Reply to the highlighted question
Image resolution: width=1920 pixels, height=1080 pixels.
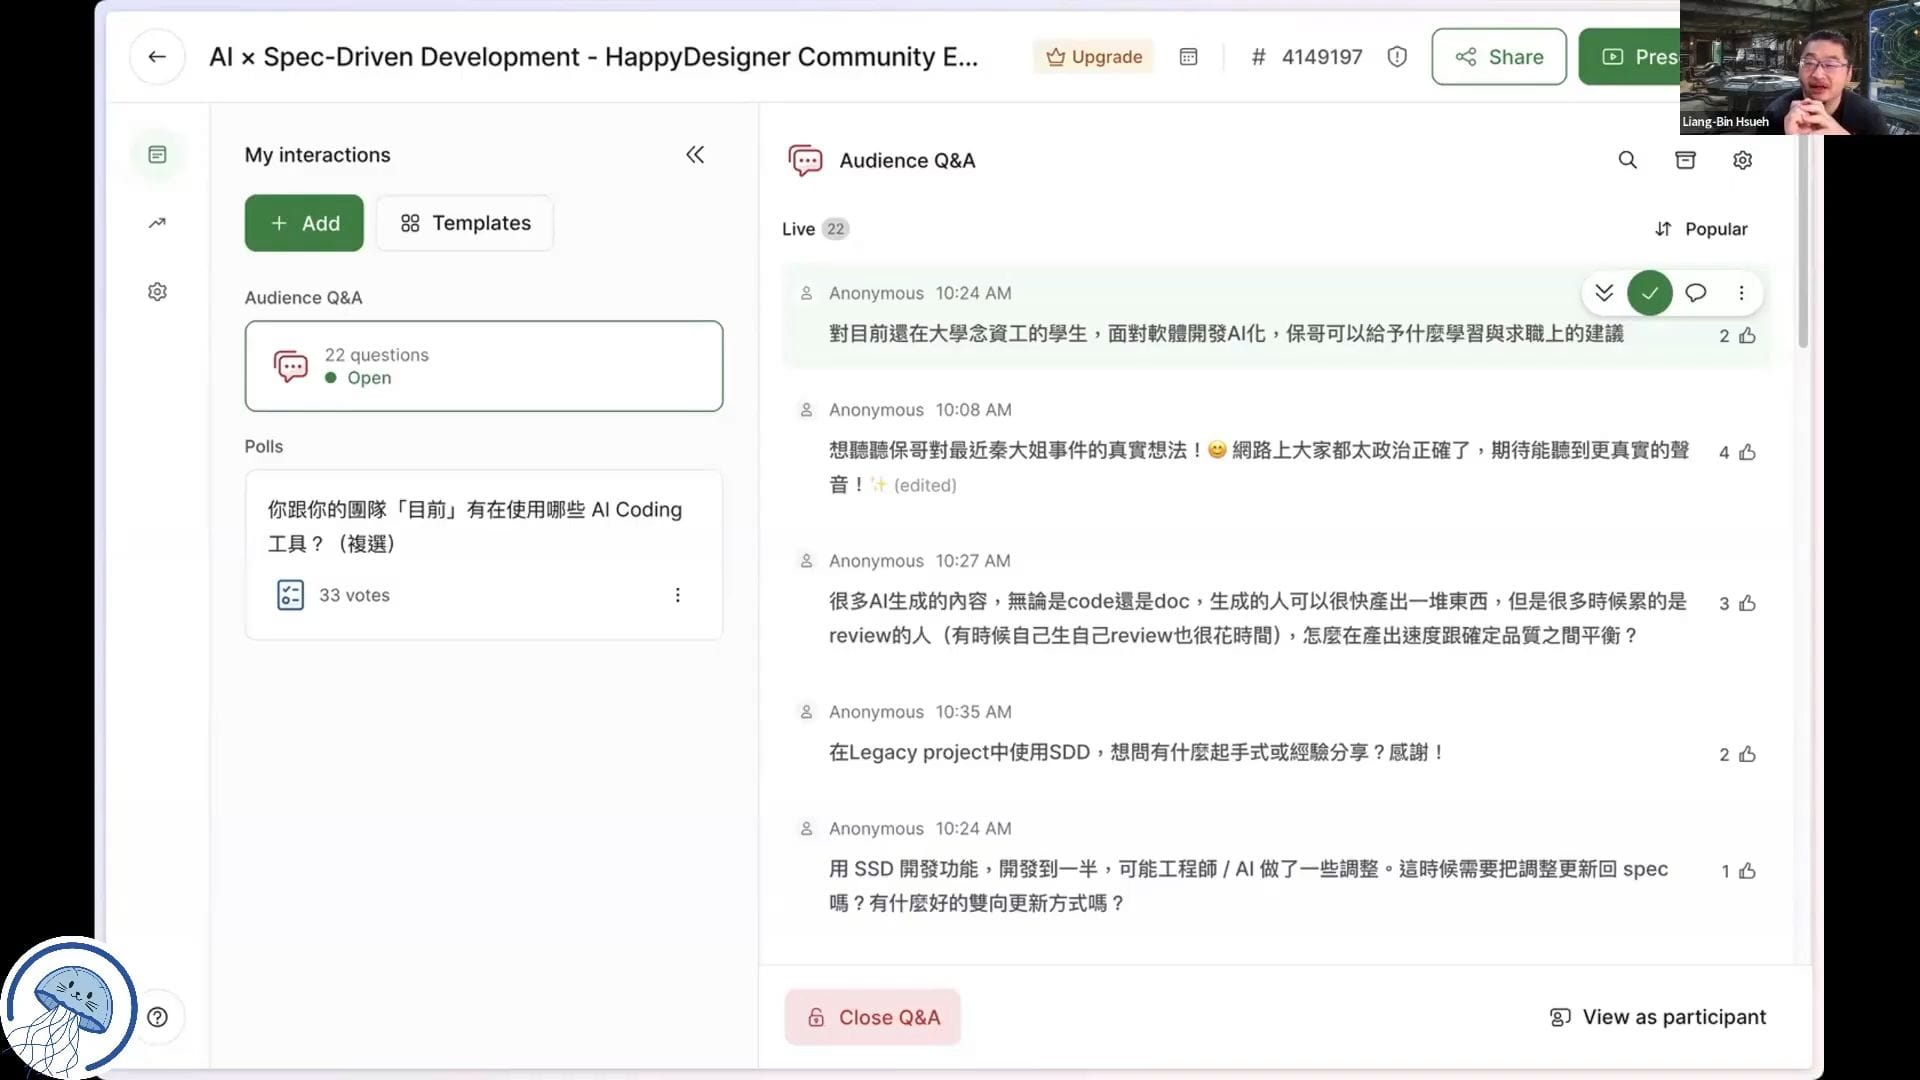1695,293
